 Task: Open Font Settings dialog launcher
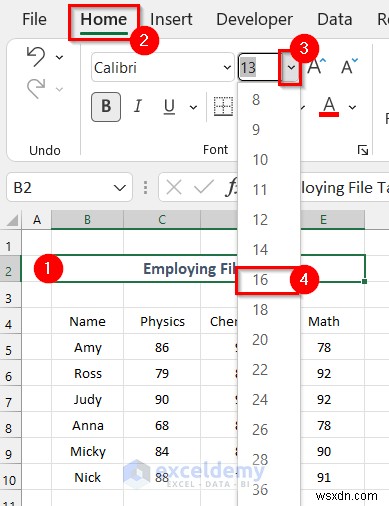363,150
